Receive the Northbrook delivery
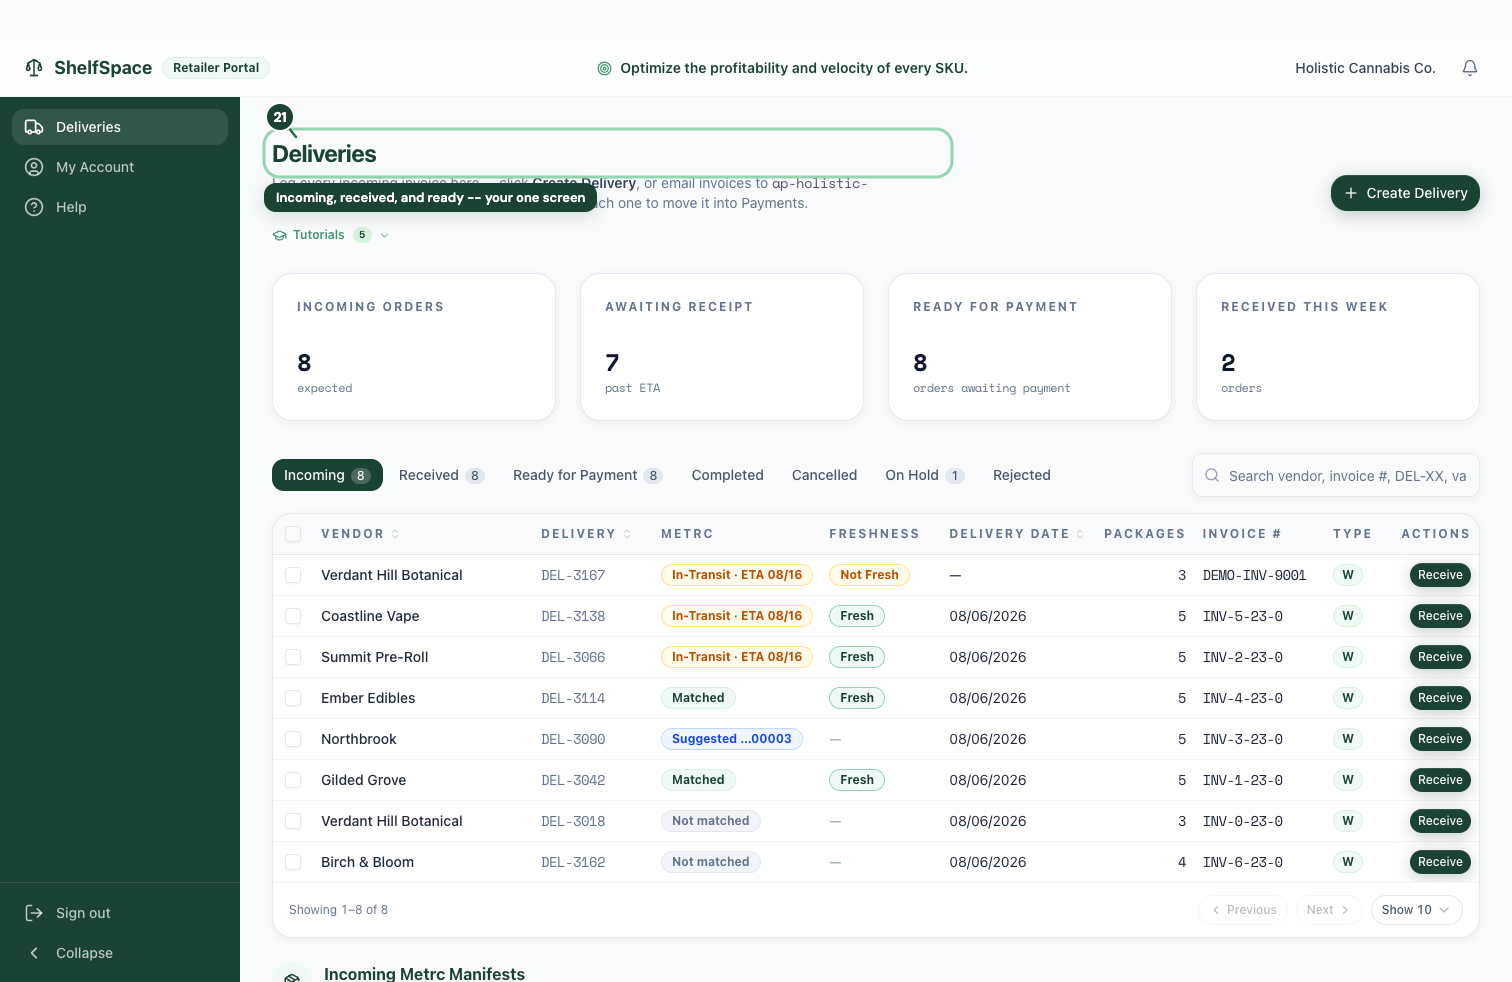Viewport: 1512px width, 982px height. 1440,739
